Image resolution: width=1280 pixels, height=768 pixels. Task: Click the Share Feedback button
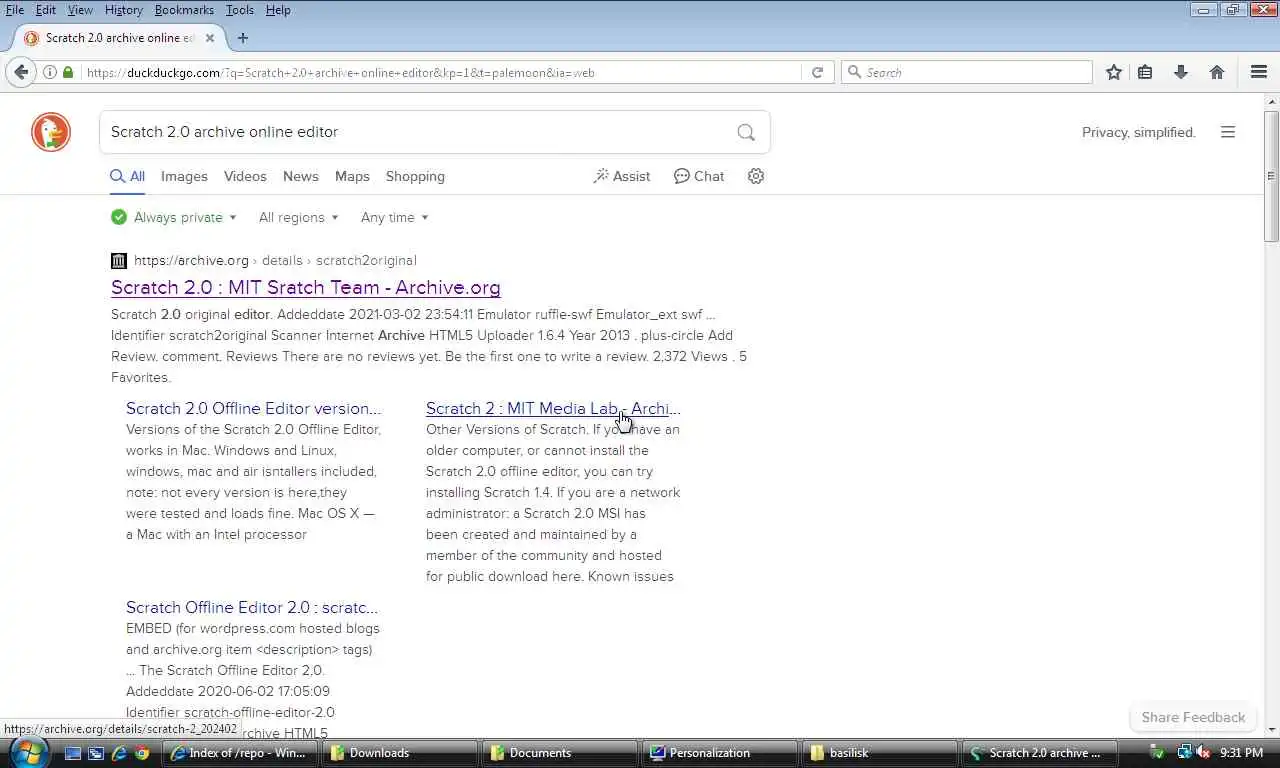1193,717
